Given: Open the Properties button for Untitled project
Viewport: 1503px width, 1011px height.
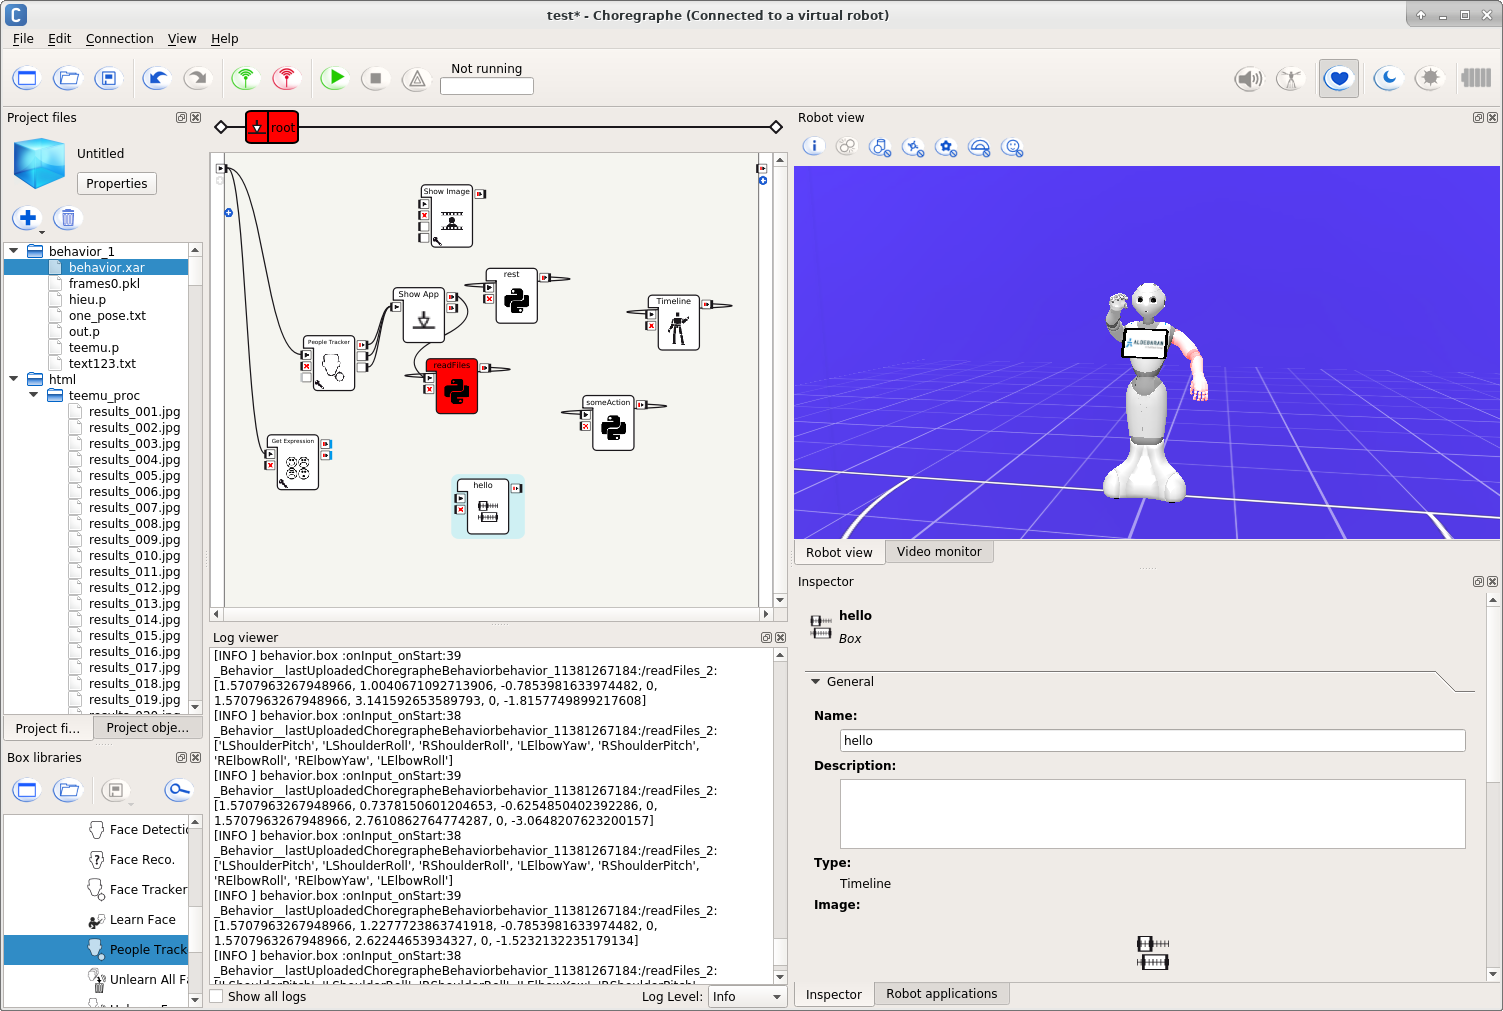Looking at the screenshot, I should pyautogui.click(x=117, y=183).
